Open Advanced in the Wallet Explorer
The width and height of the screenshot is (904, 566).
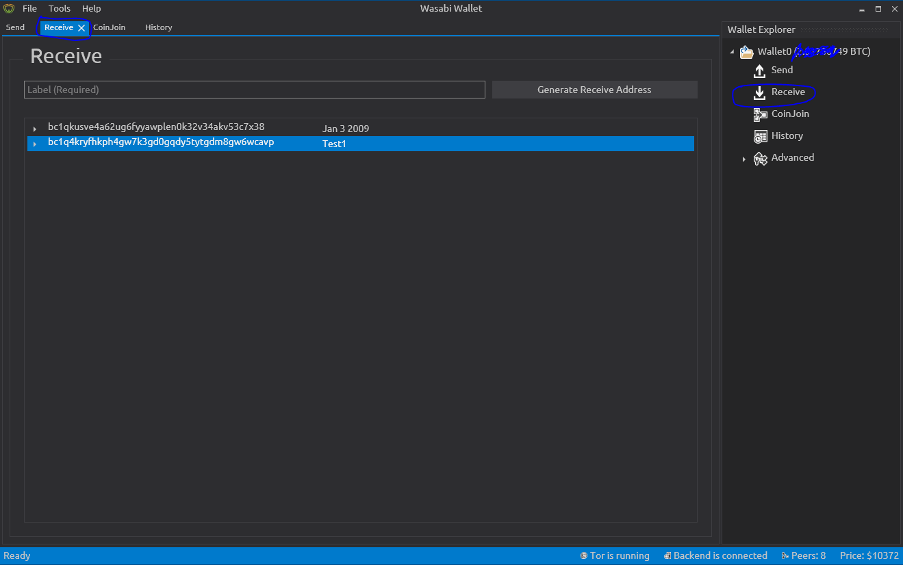coord(792,157)
